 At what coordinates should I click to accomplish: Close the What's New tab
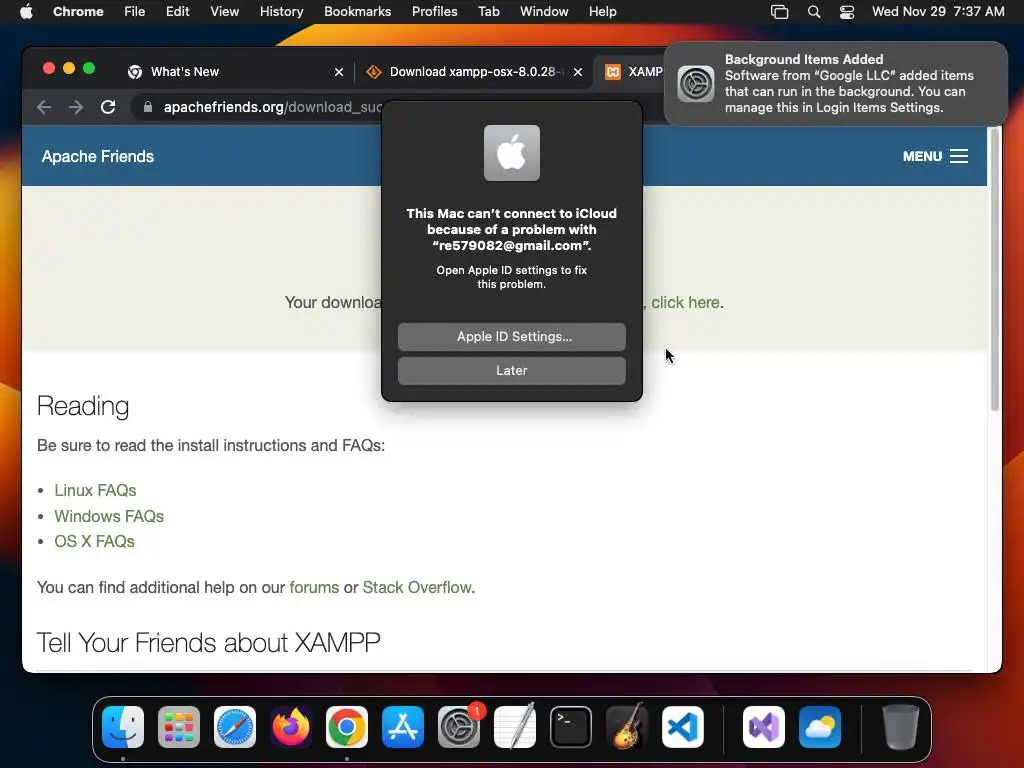click(339, 72)
